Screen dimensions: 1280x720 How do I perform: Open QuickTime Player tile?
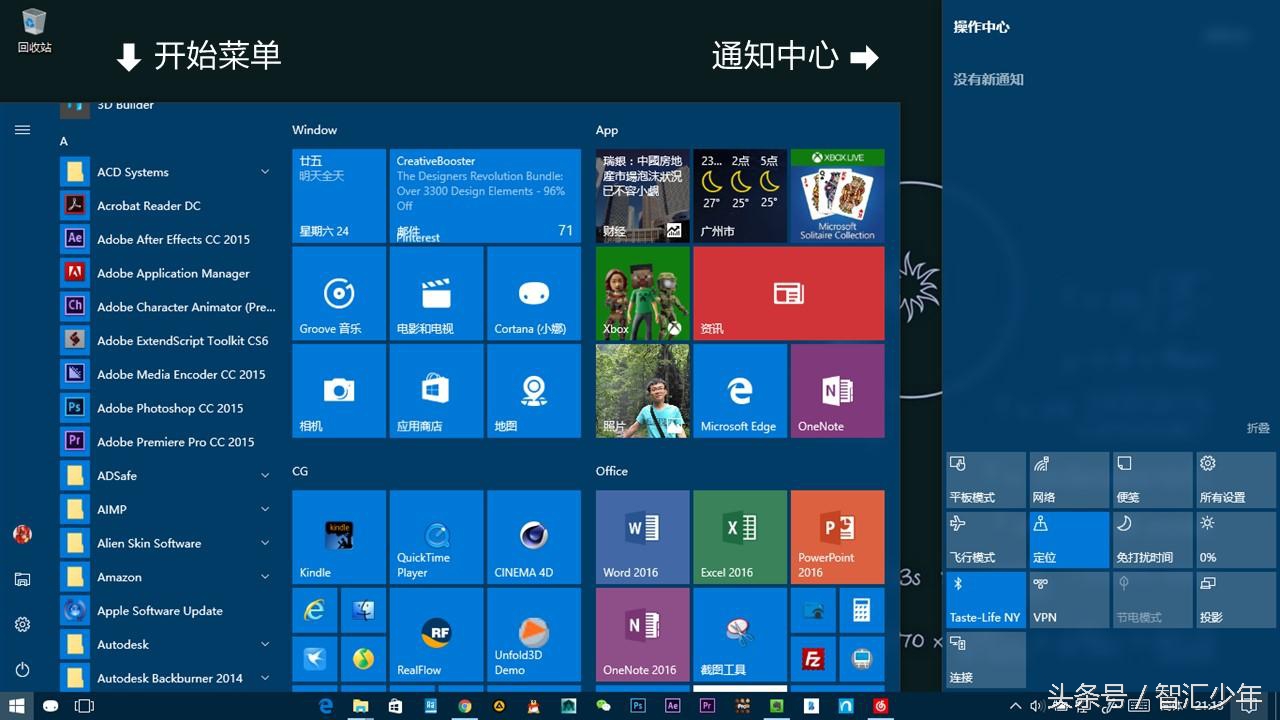[x=436, y=537]
